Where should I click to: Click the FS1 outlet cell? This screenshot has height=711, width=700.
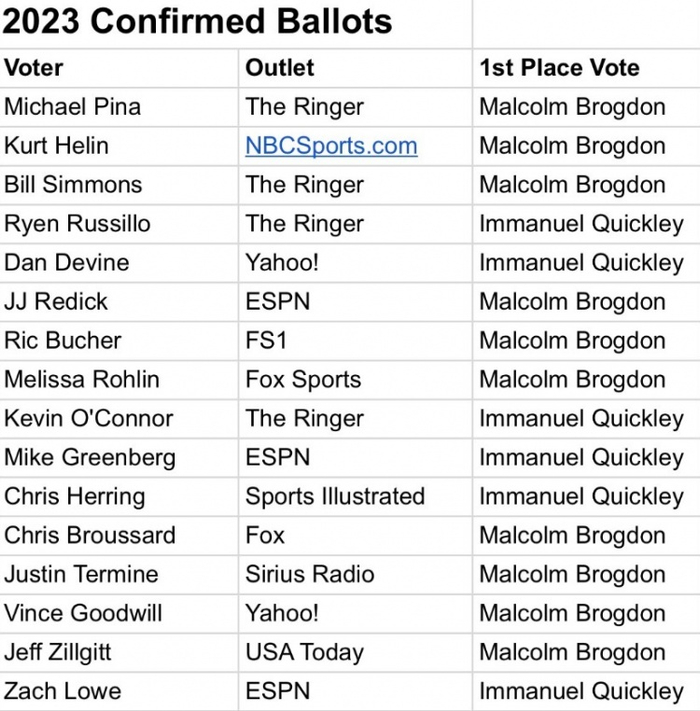tap(267, 341)
